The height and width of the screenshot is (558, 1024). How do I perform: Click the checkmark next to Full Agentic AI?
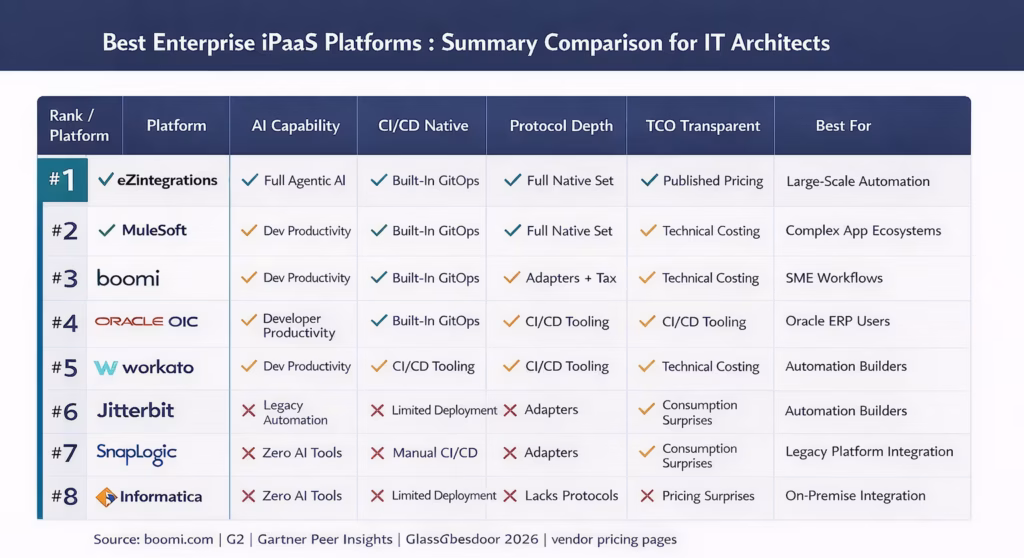click(x=249, y=180)
